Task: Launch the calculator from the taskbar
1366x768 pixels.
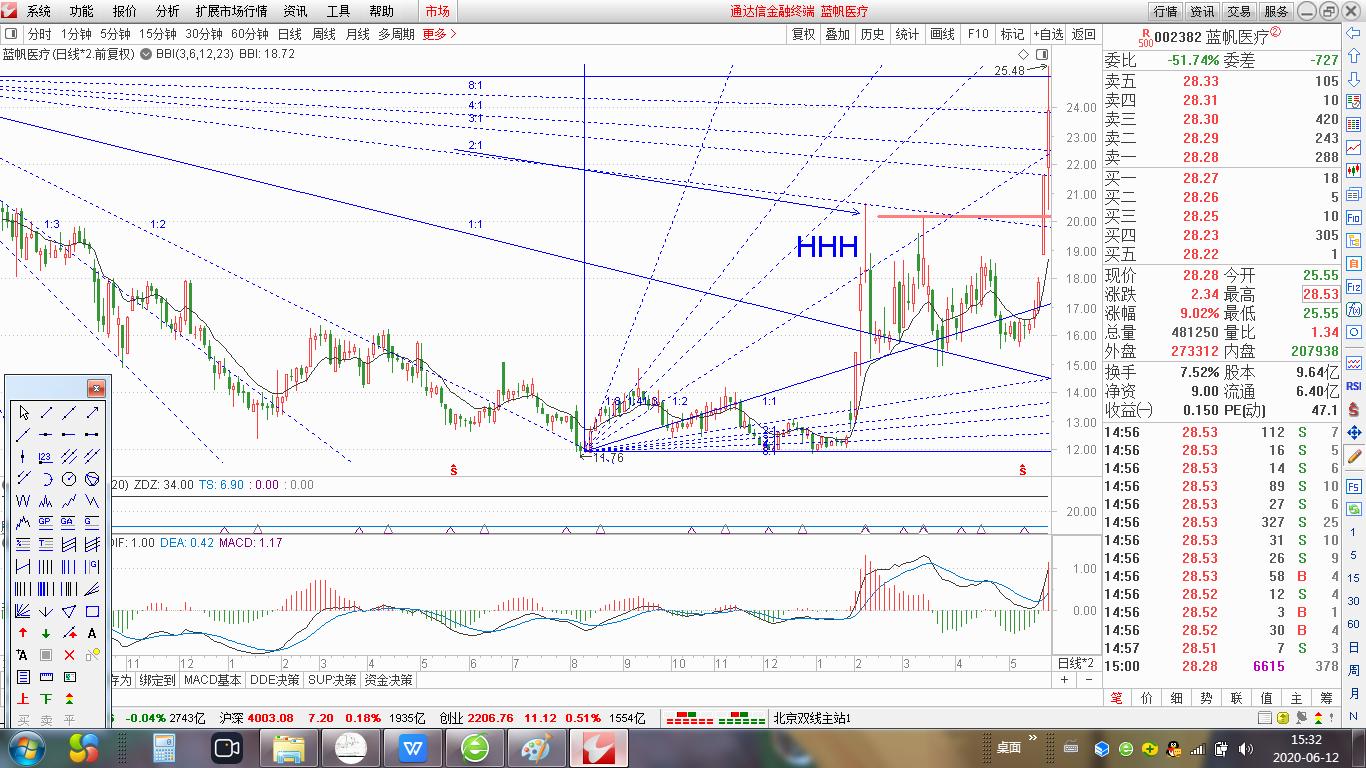Action: pyautogui.click(x=163, y=747)
